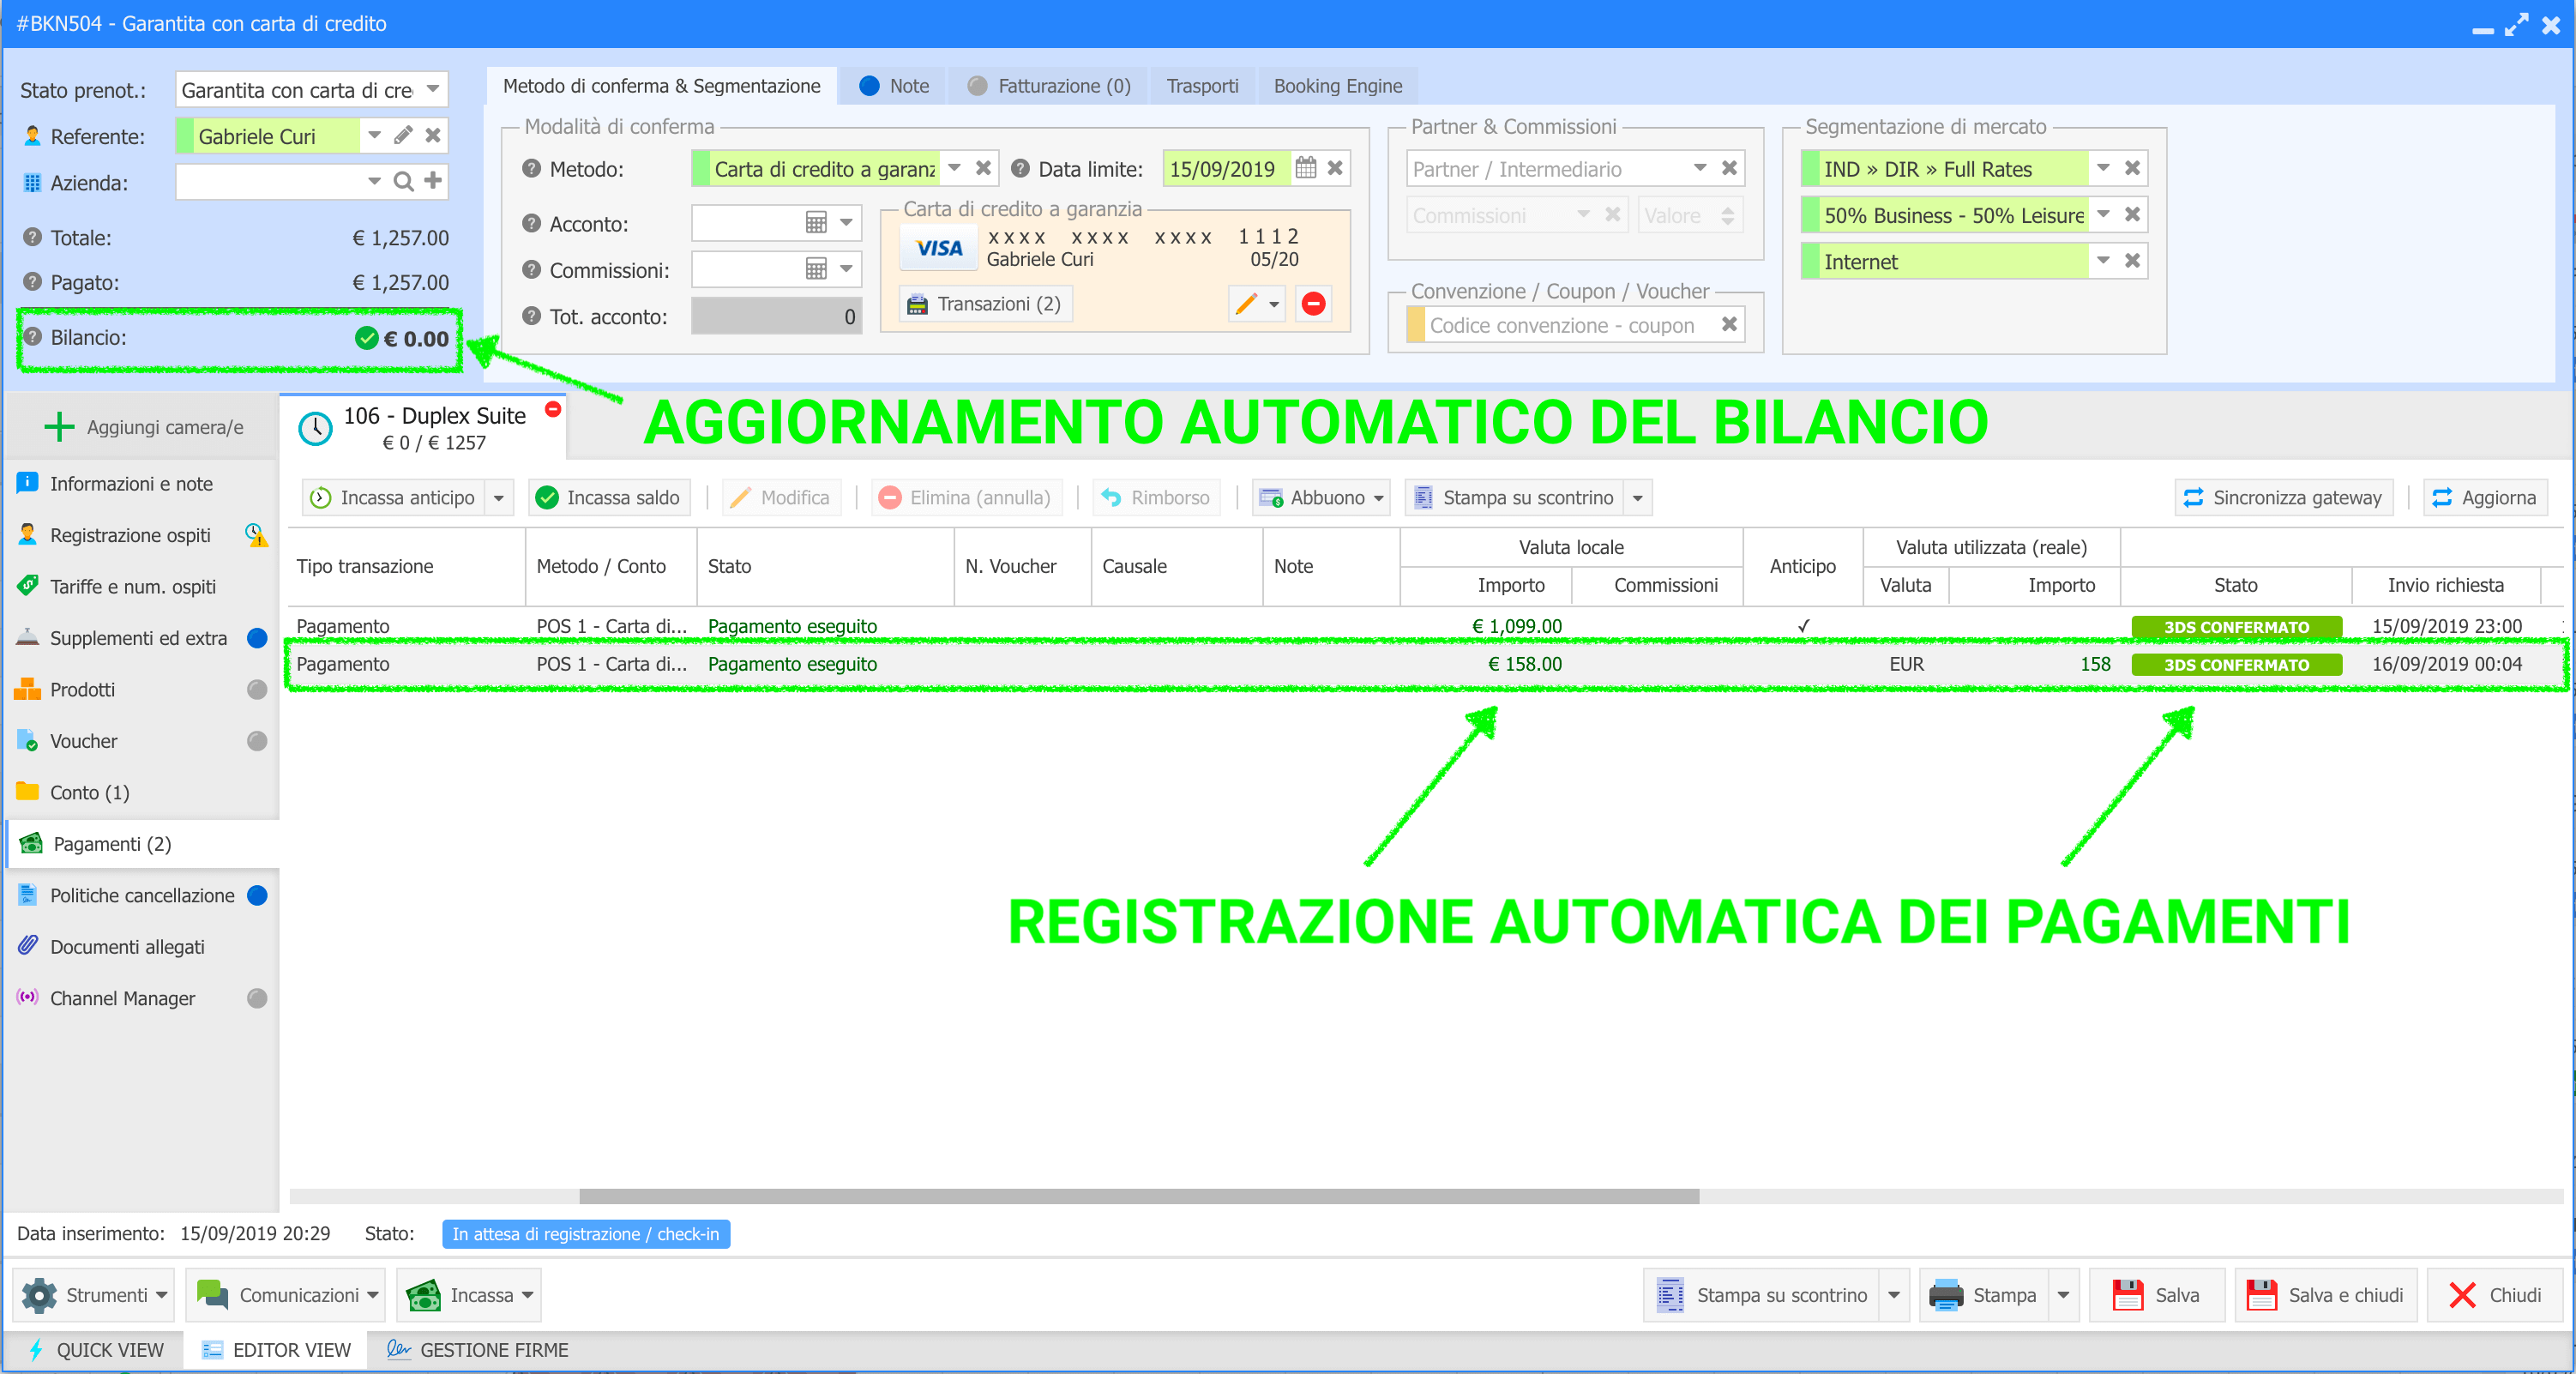The width and height of the screenshot is (2576, 1374).
Task: Expand the Stato prenot. dropdown
Action: [x=433, y=89]
